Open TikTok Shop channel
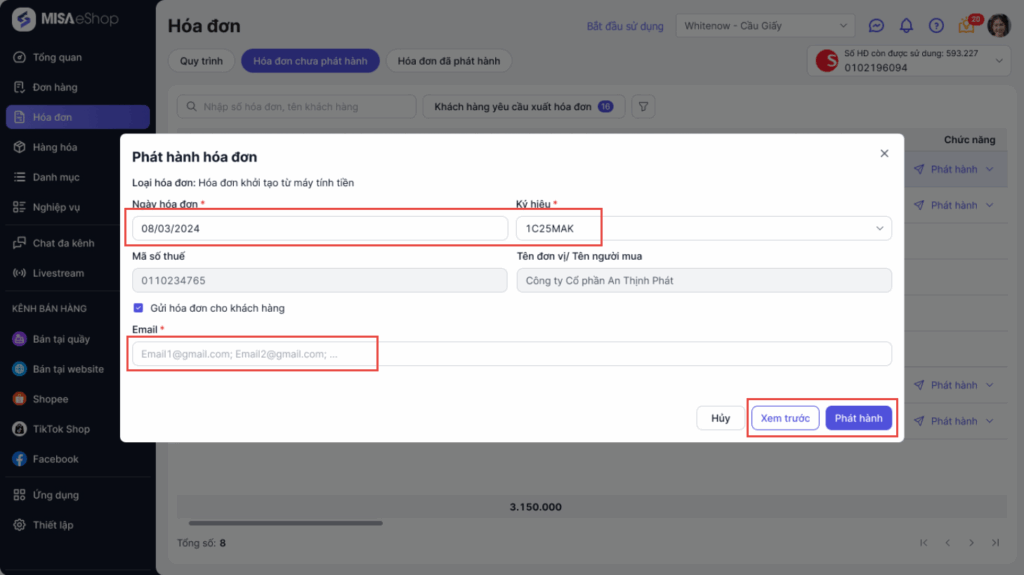The height and width of the screenshot is (575, 1024). tap(60, 429)
